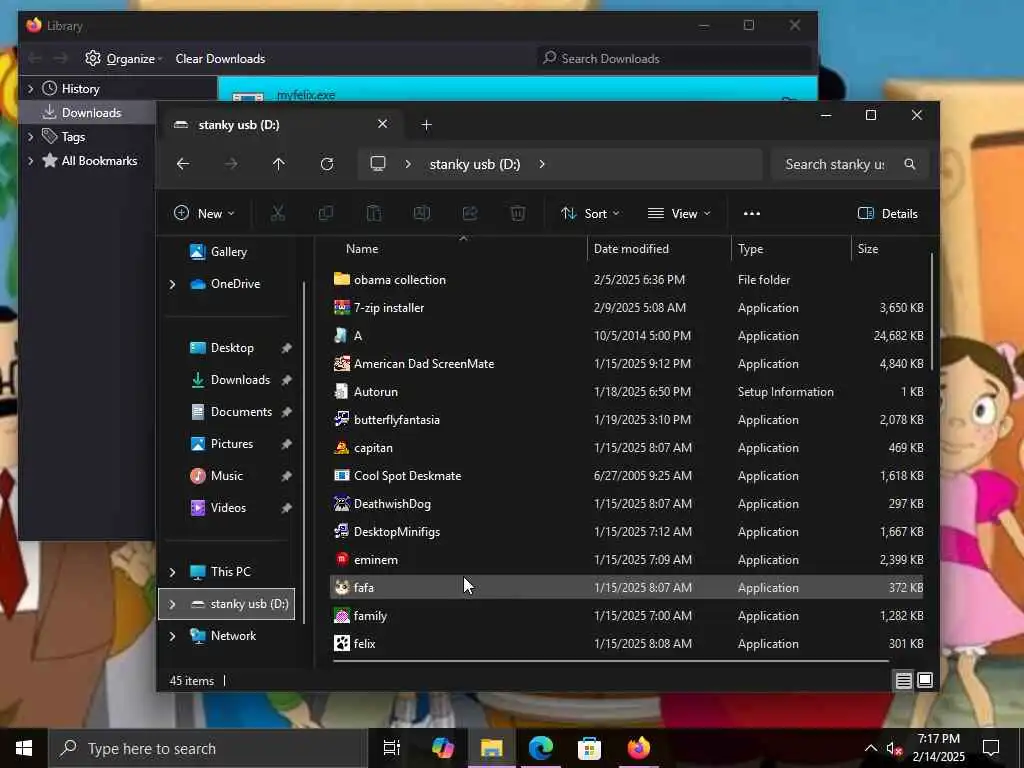
Task: Open Desktop in navigation pane
Action: tap(232, 347)
